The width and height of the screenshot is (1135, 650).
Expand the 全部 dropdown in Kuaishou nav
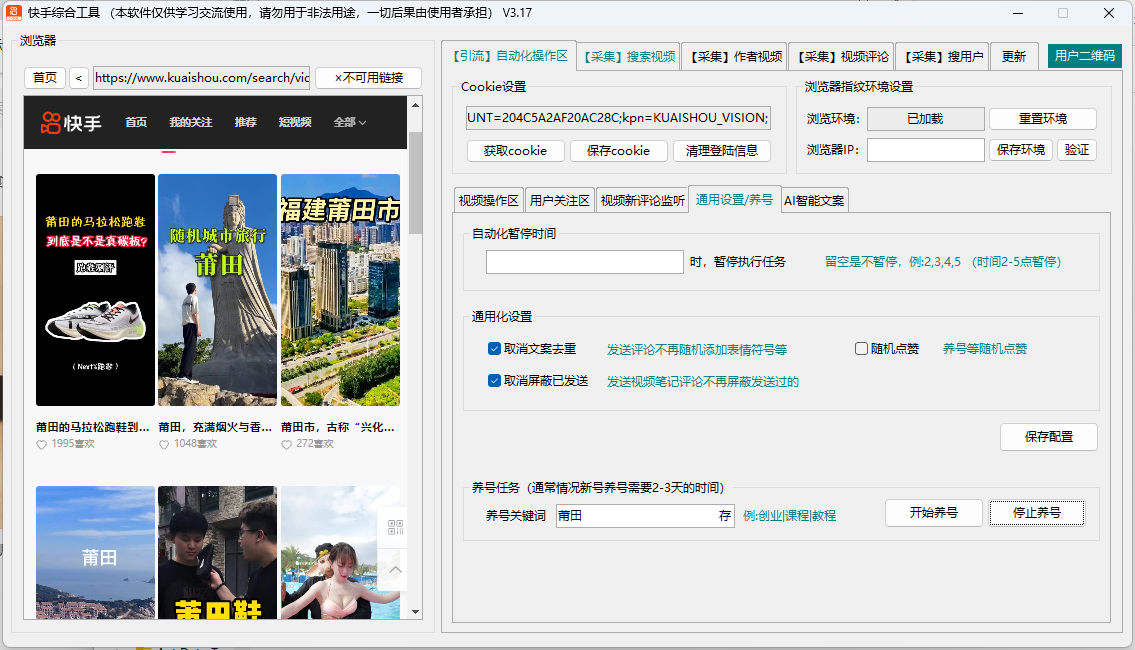coord(350,122)
